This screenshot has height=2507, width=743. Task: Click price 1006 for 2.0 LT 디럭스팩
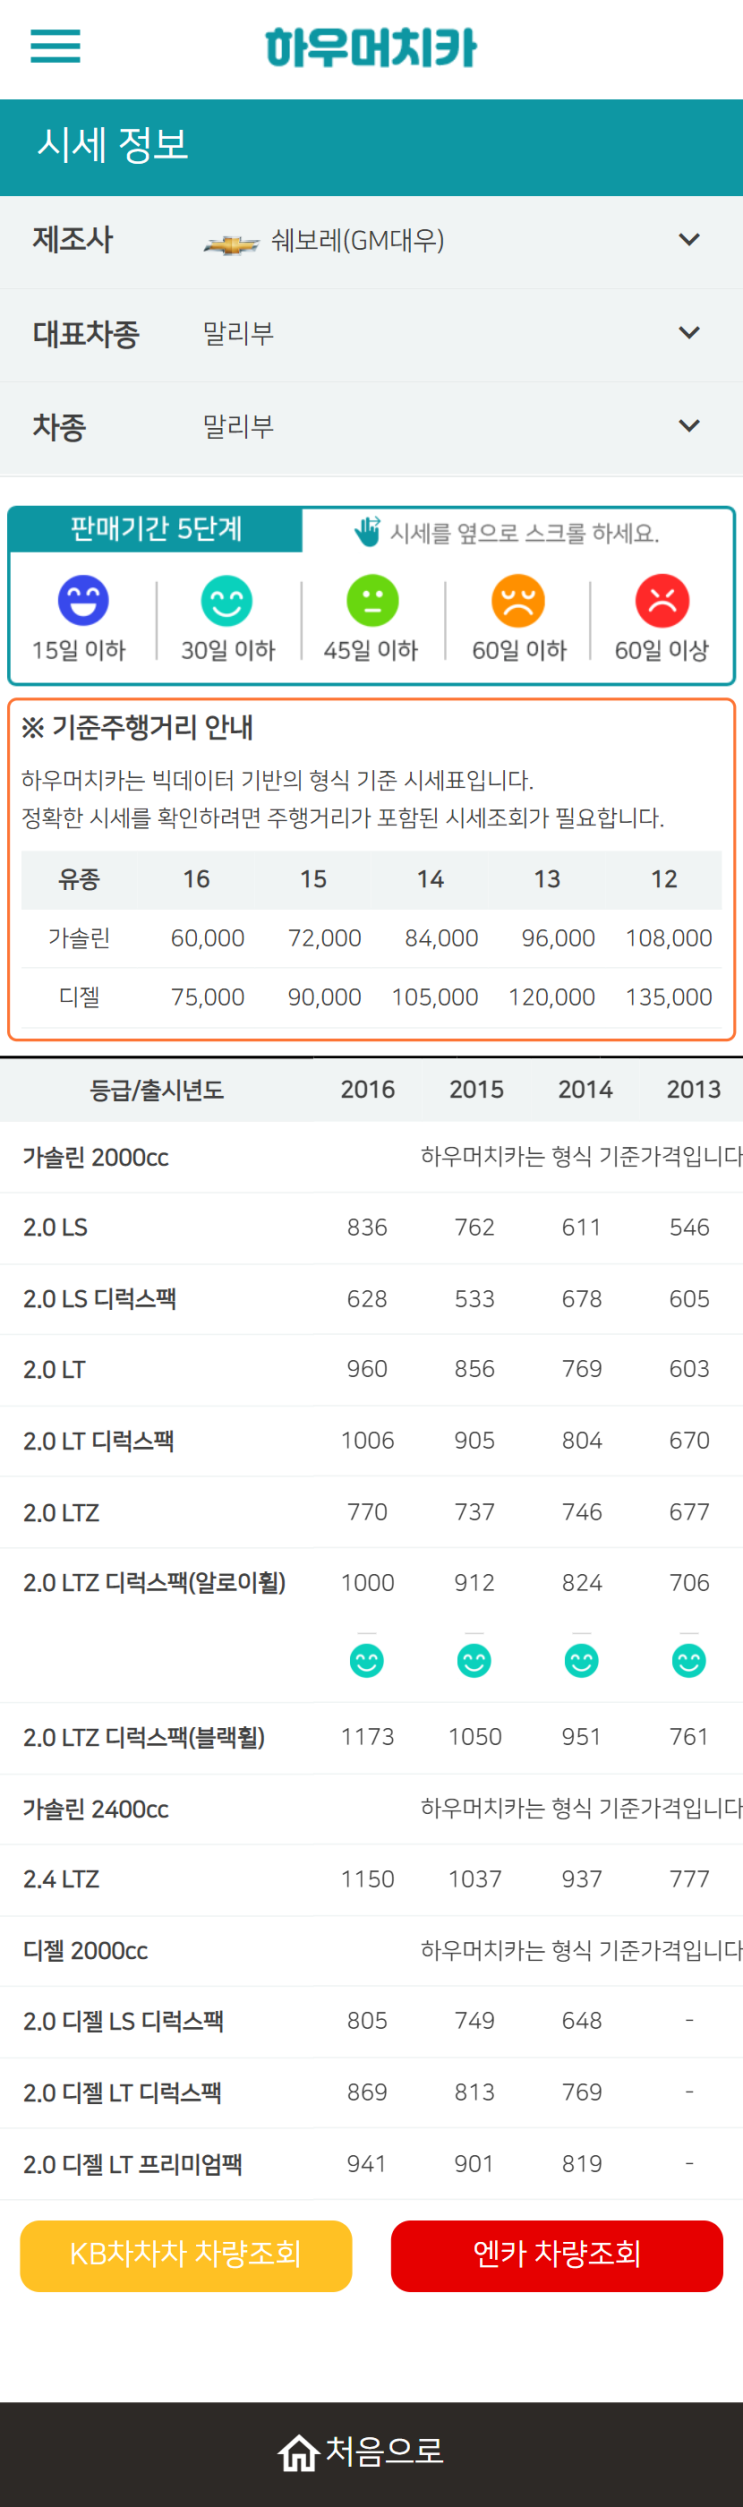pos(367,1441)
